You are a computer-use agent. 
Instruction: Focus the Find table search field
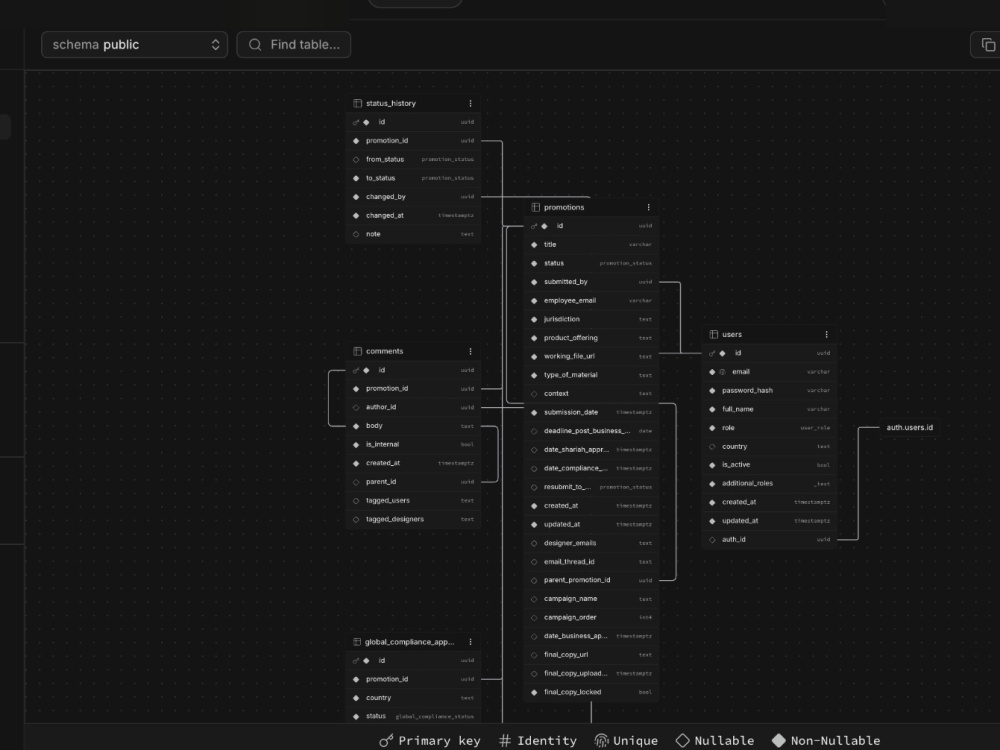tap(294, 45)
